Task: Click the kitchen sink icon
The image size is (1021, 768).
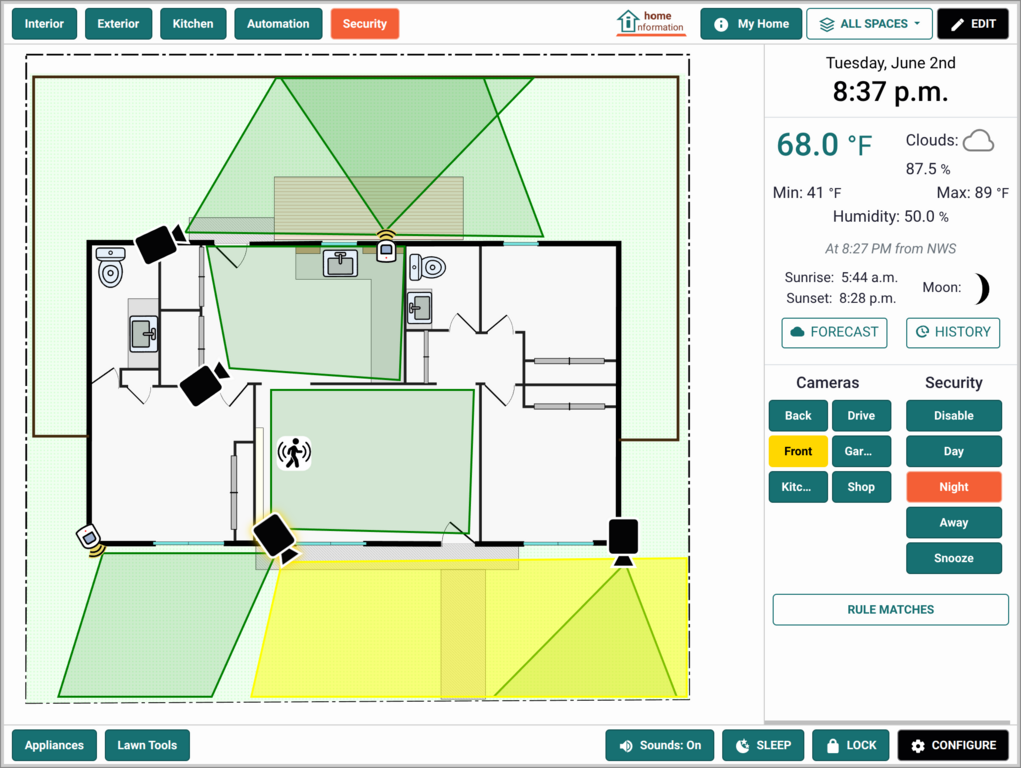Action: coord(340,263)
